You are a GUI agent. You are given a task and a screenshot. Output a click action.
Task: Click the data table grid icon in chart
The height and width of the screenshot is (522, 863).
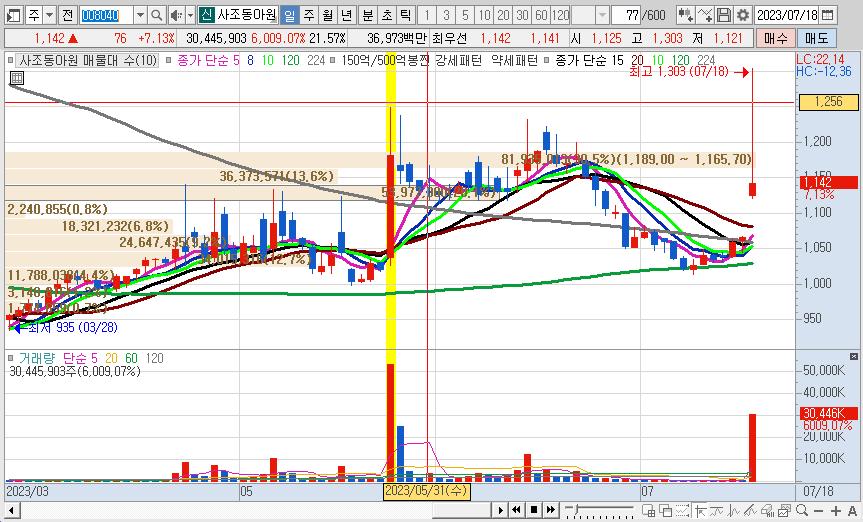coord(17,78)
